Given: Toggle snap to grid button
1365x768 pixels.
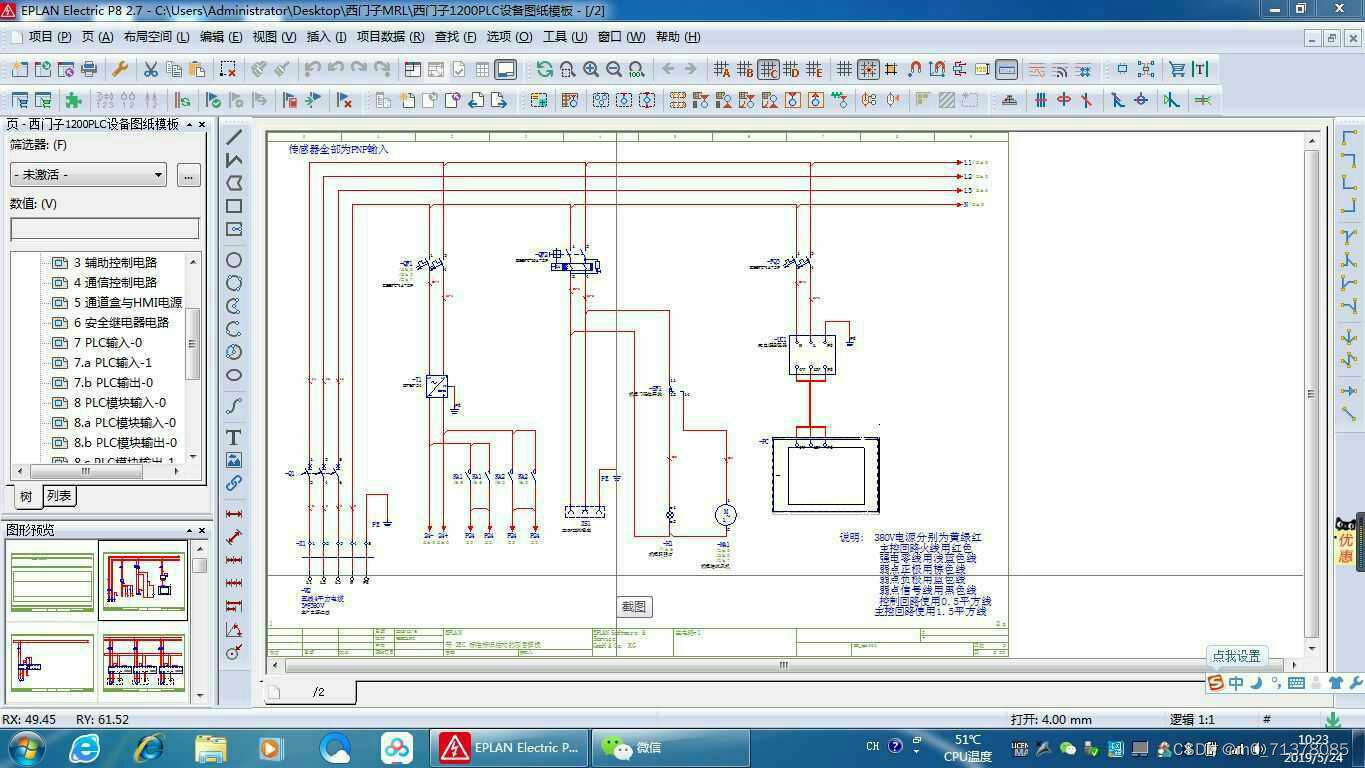Looking at the screenshot, I should coord(868,69).
